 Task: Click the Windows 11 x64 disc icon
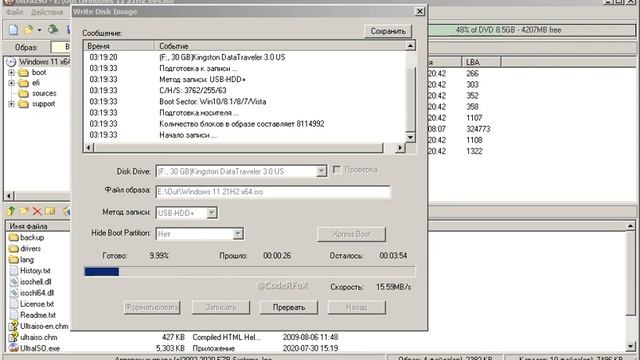coord(11,62)
